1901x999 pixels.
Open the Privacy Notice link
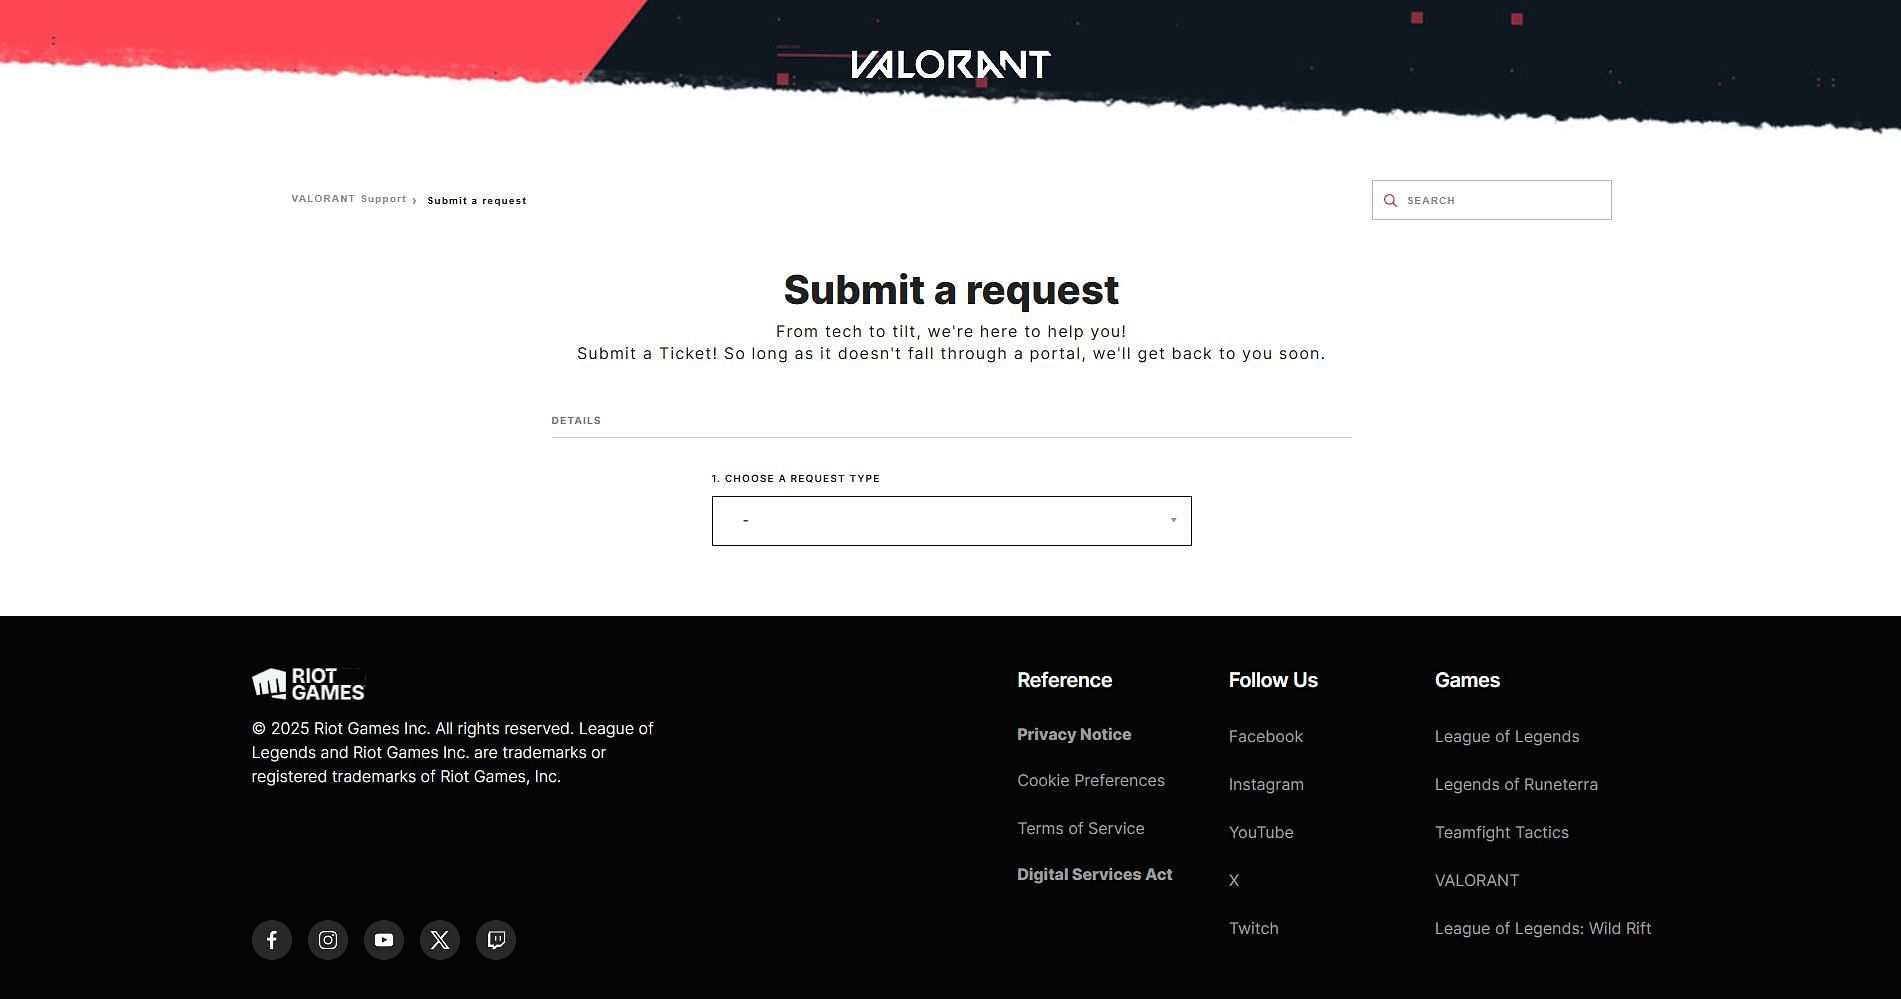click(1074, 735)
